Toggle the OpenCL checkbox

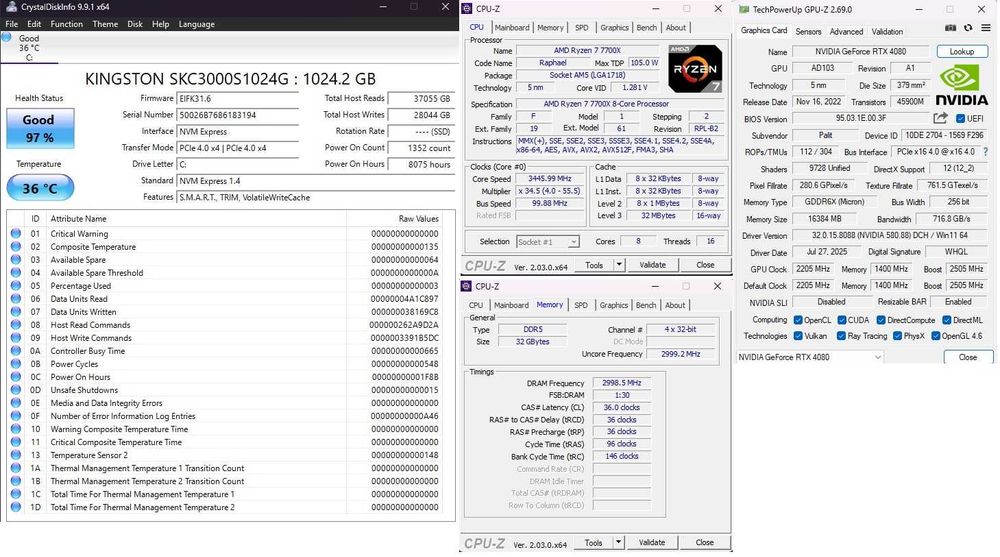pos(798,320)
